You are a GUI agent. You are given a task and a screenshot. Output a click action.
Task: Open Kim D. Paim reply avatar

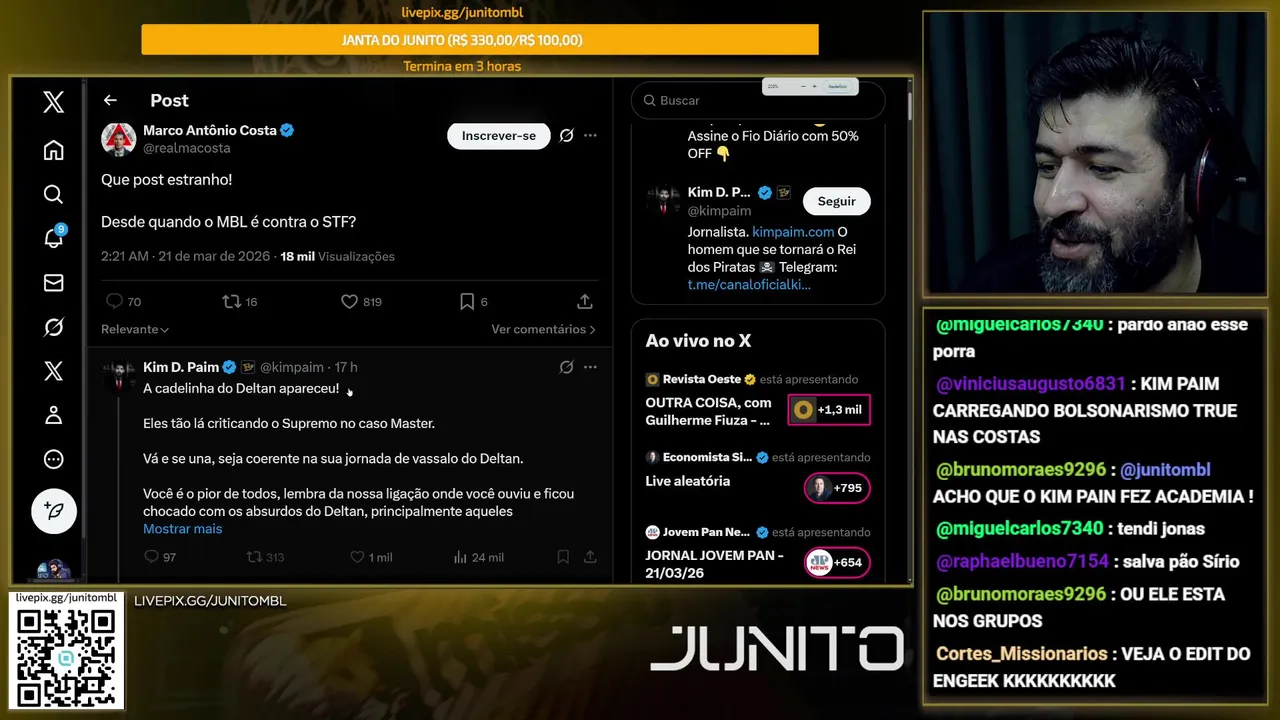(119, 375)
